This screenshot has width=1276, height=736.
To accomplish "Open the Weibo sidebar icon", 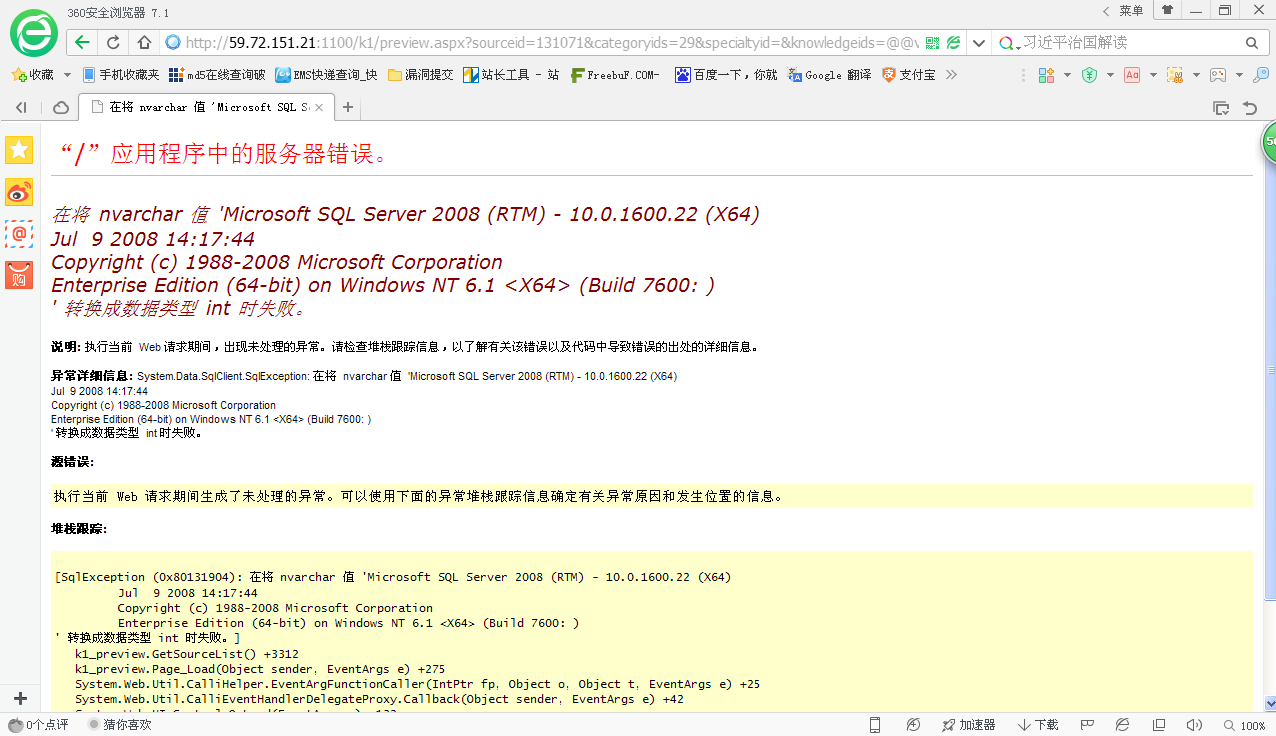I will pos(19,192).
